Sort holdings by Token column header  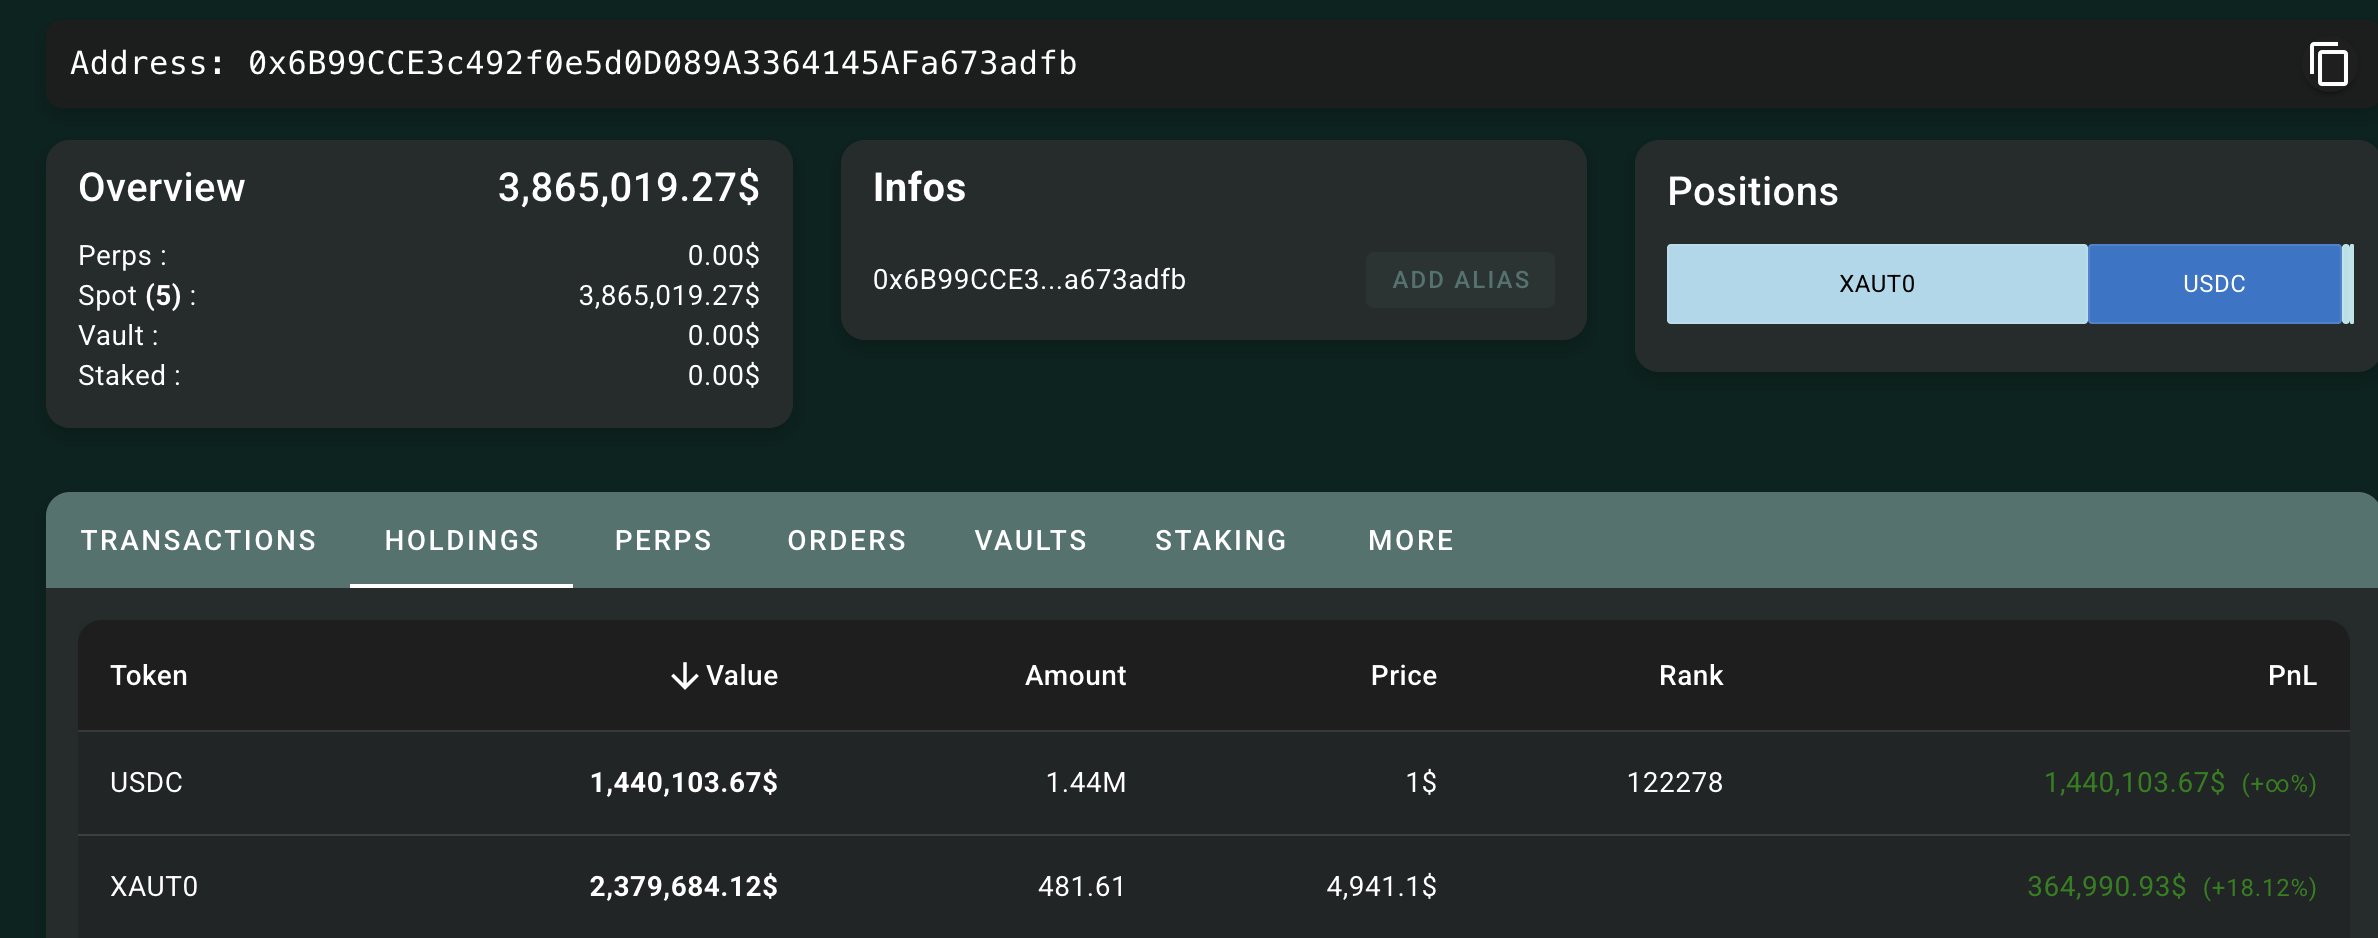tap(149, 676)
